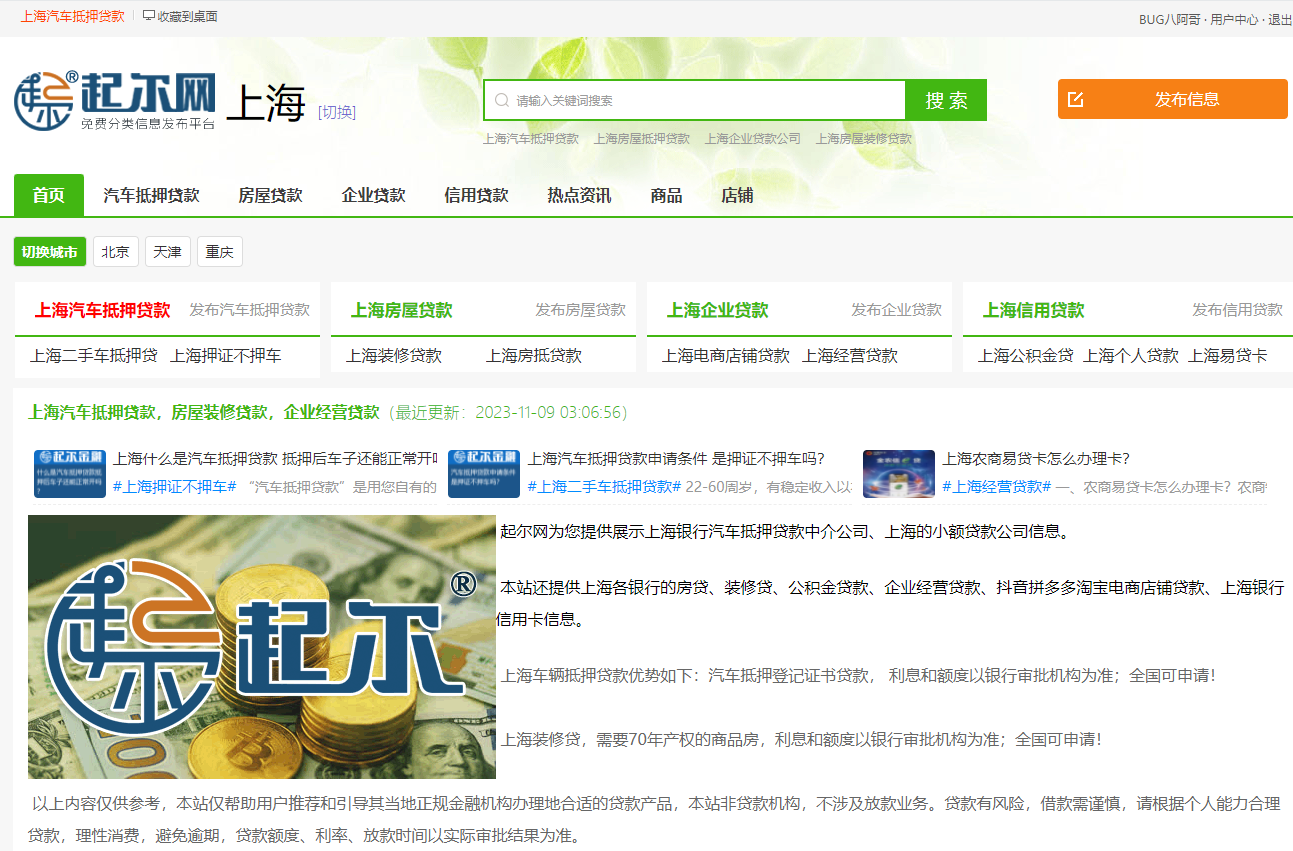
Task: Open article 上海什么是汽车抵押贷款 title
Action: pos(275,459)
